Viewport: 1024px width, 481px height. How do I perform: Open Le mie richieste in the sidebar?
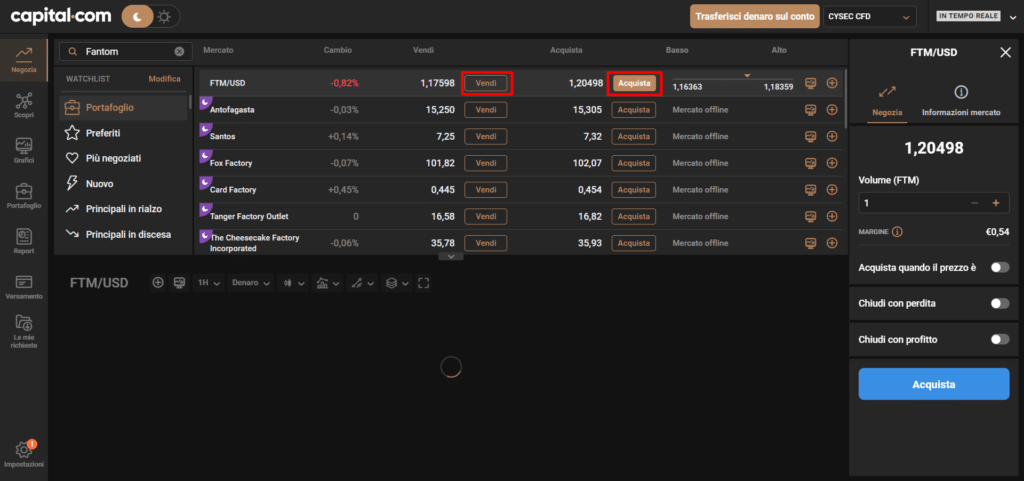click(x=24, y=332)
